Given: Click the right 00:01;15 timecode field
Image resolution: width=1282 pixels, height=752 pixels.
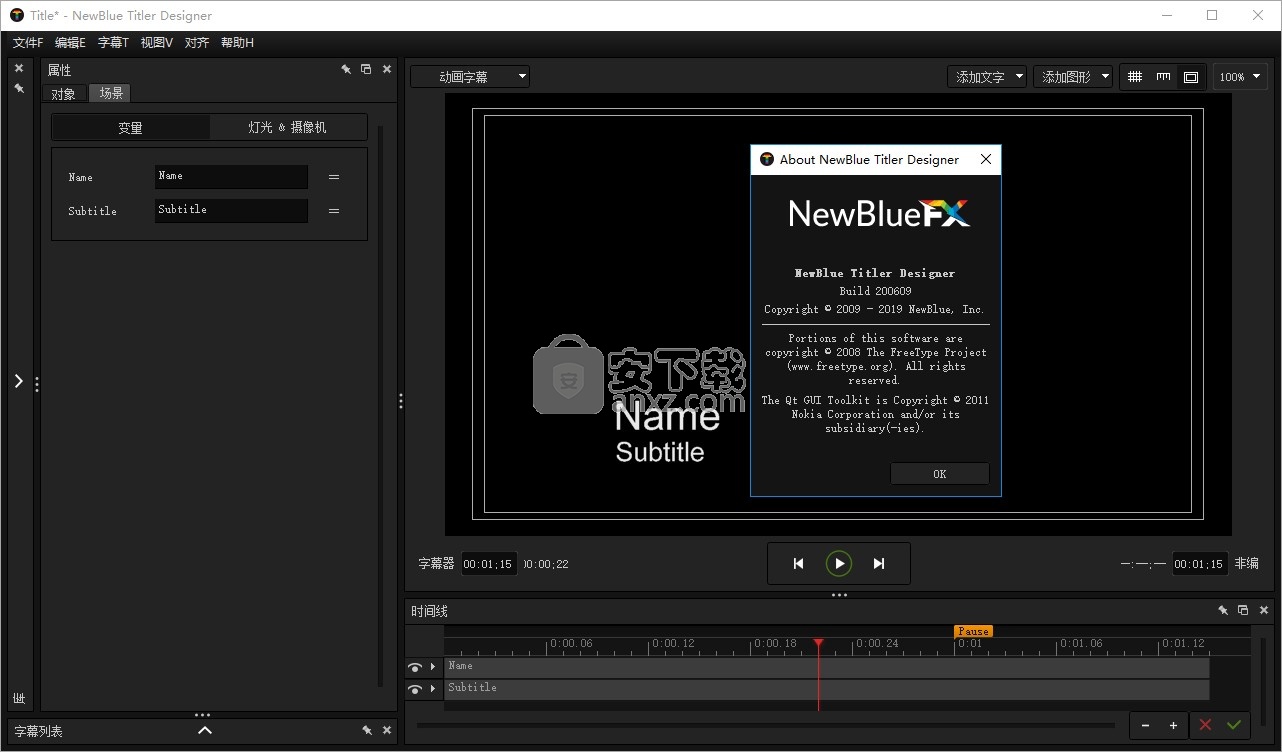Looking at the screenshot, I should click(1200, 564).
